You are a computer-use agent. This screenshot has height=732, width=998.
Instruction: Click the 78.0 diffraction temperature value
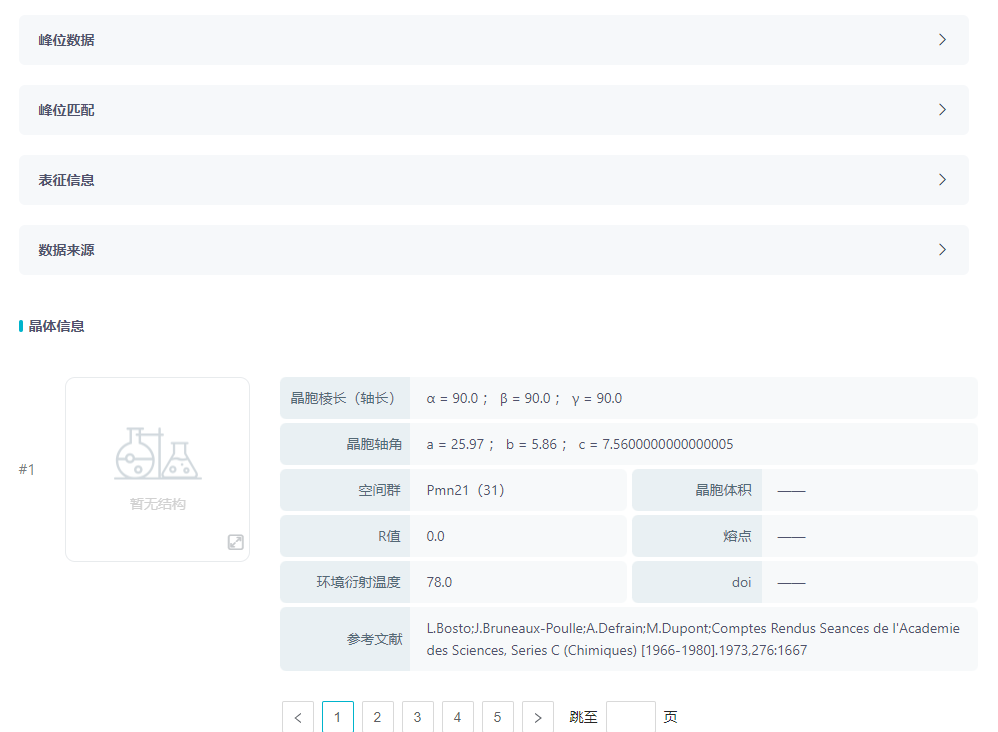coord(439,582)
